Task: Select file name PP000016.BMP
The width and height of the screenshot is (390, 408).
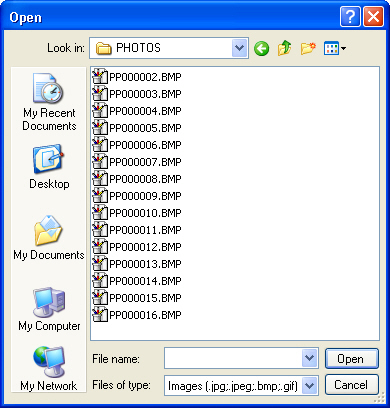Action: point(145,315)
